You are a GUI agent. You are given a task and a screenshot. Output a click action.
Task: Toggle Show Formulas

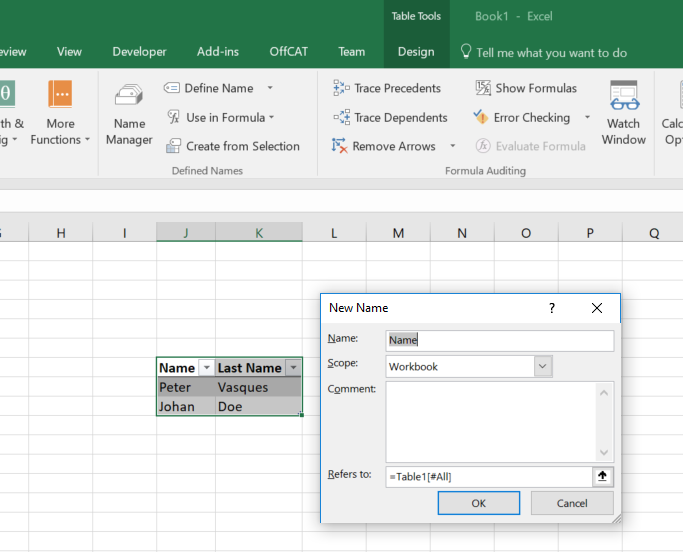point(526,88)
